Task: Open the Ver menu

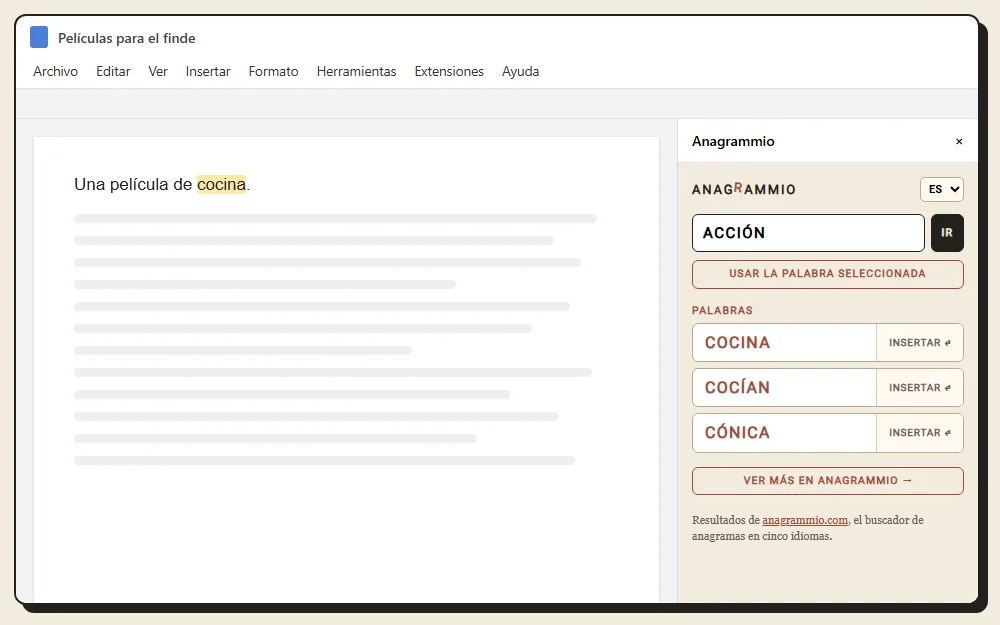Action: (158, 71)
